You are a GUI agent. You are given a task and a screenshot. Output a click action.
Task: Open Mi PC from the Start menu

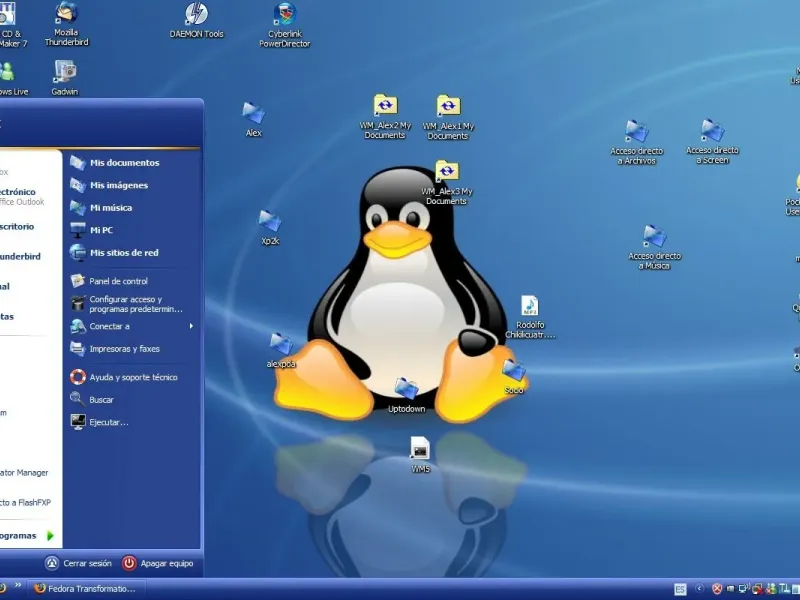point(100,230)
